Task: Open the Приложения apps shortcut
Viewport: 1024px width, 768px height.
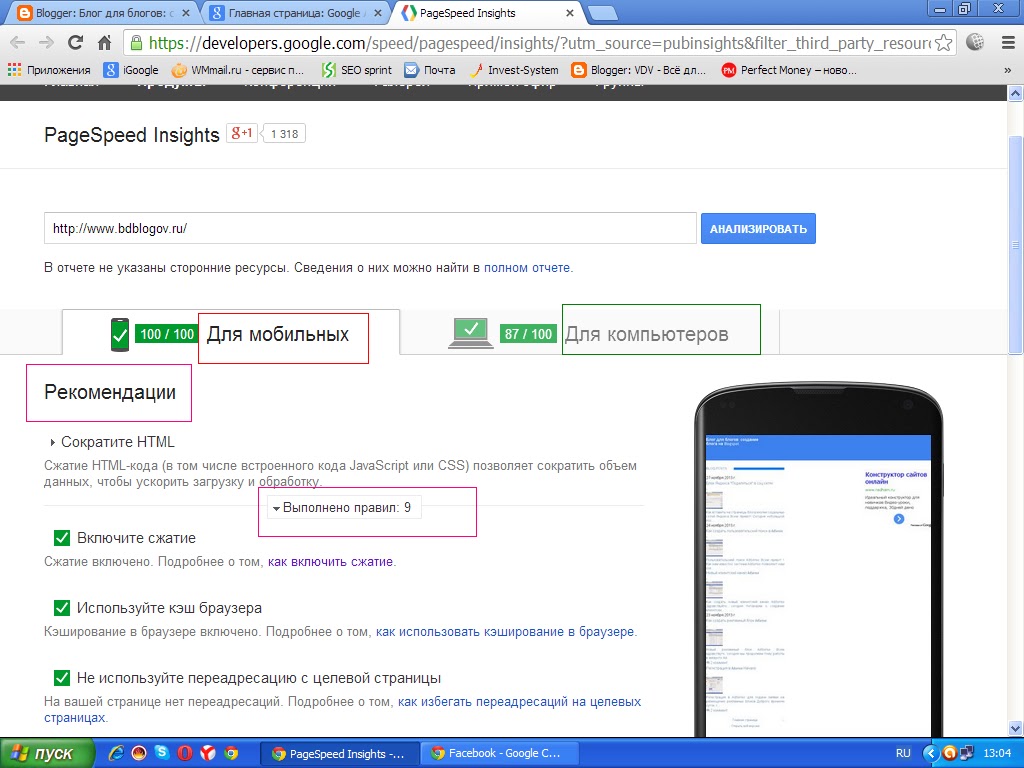Action: coord(49,70)
